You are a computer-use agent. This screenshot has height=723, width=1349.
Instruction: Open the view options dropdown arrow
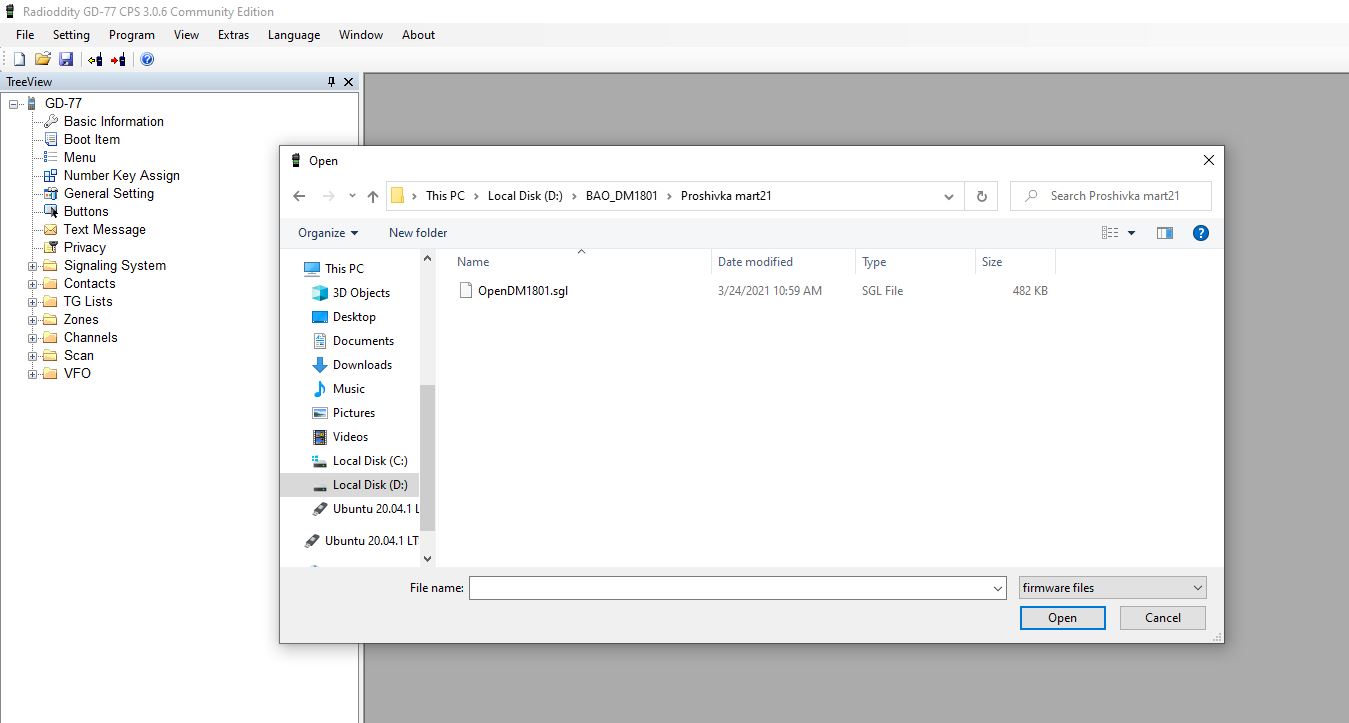tap(1132, 233)
